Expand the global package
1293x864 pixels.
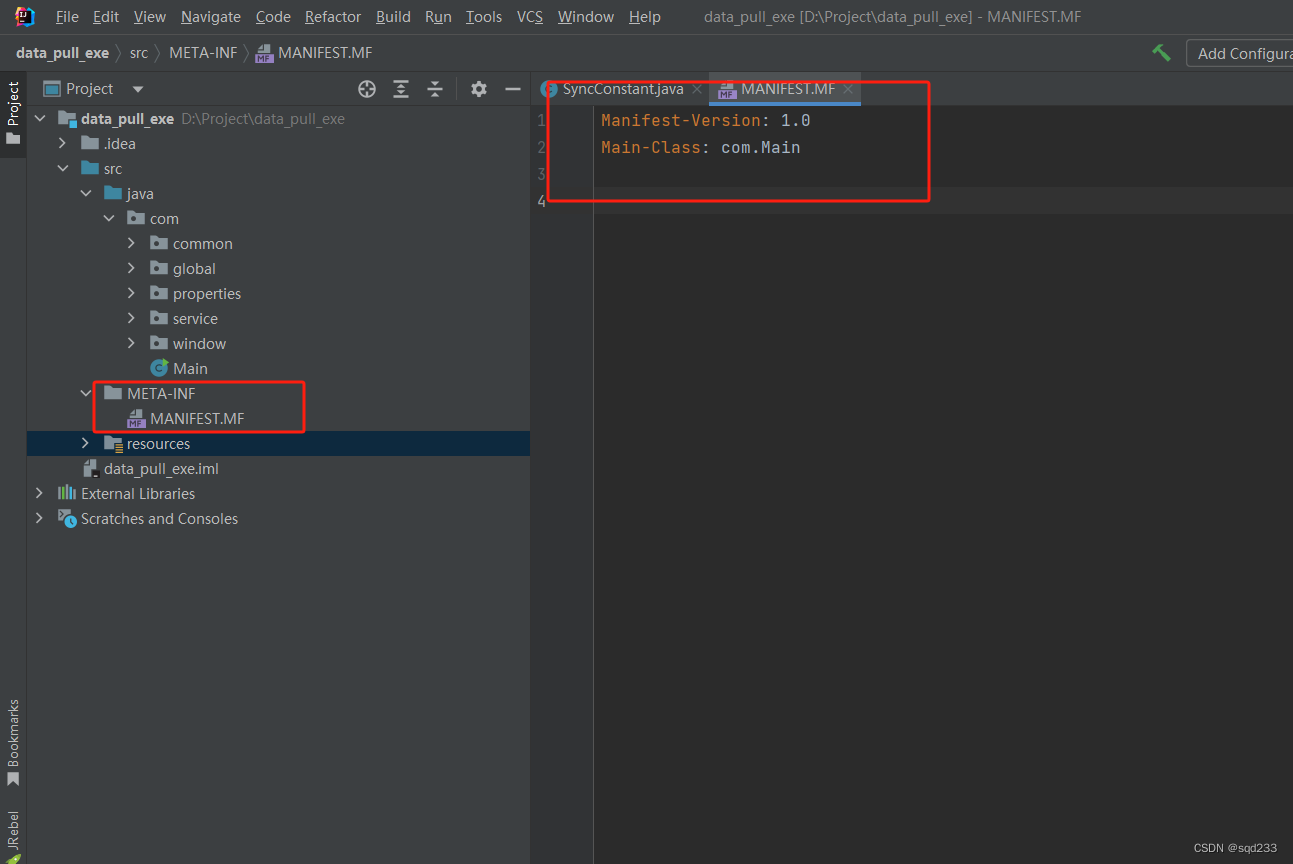132,268
